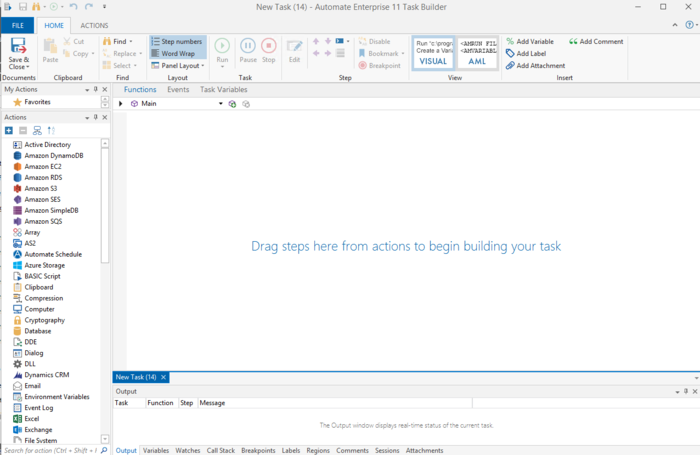Click the Help question mark icon

point(690,25)
